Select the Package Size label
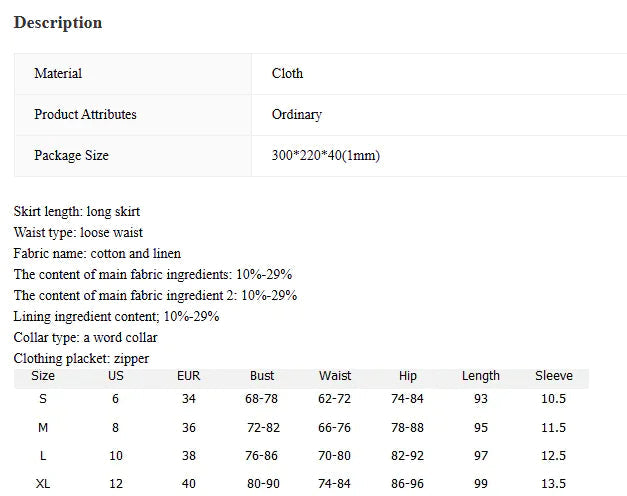This screenshot has height=496, width=627. [71, 156]
